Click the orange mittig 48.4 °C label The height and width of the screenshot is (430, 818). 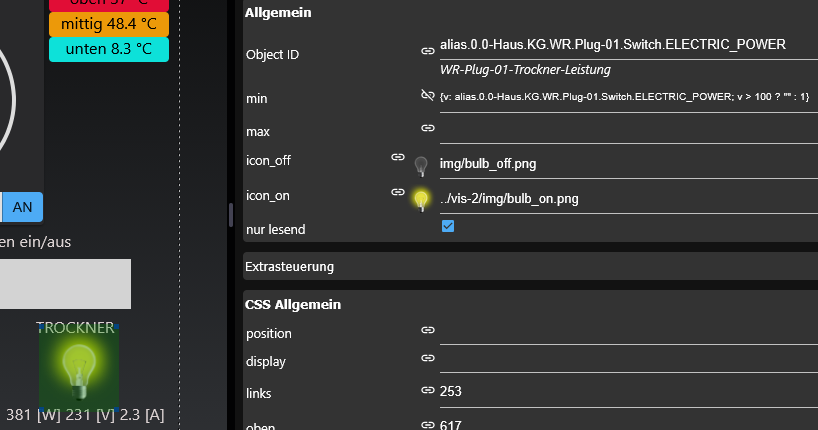[x=108, y=24]
